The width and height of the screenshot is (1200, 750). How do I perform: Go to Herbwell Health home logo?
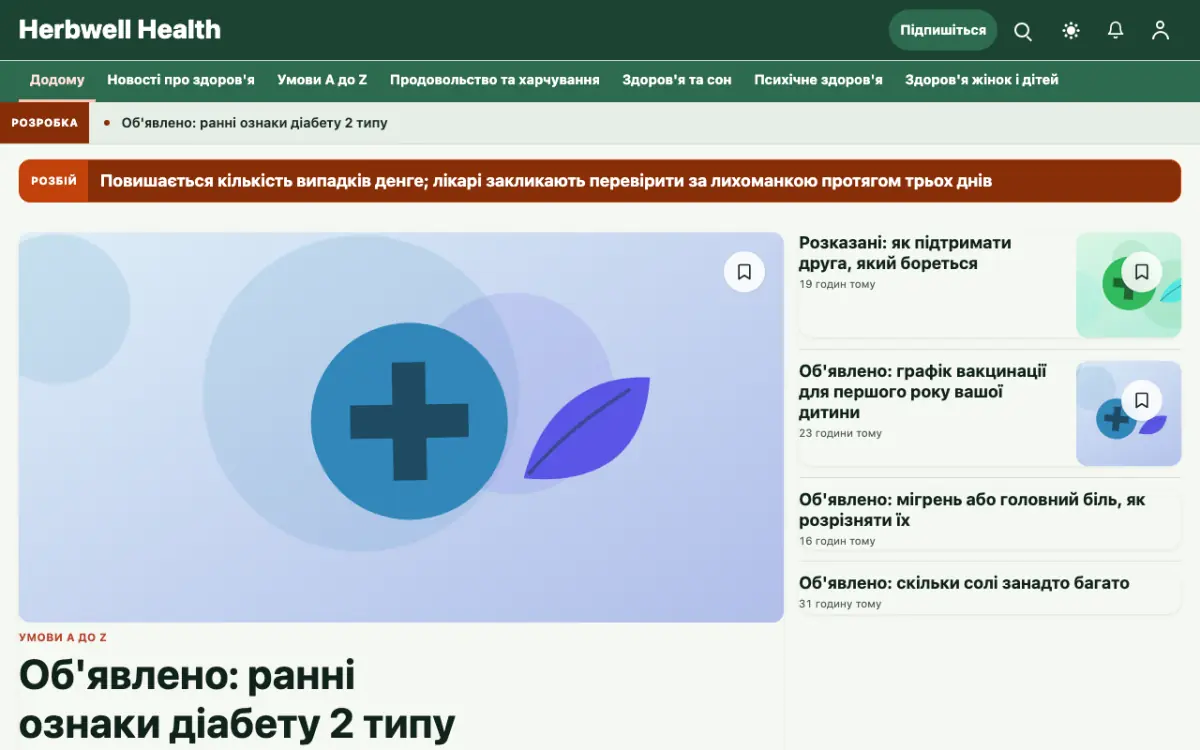120,30
